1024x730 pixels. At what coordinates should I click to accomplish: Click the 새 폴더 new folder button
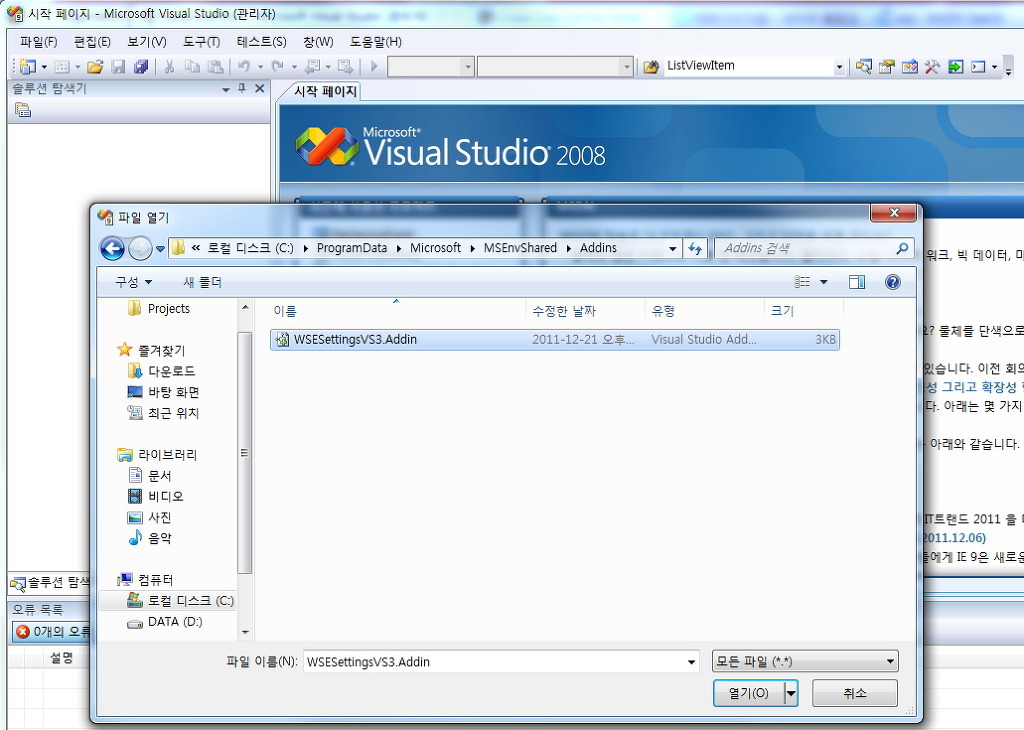(x=202, y=282)
